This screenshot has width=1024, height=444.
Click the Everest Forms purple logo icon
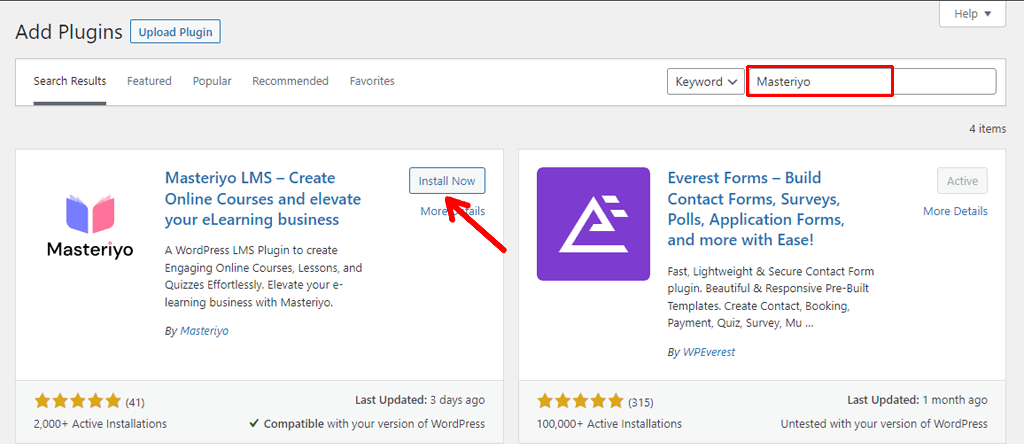593,223
